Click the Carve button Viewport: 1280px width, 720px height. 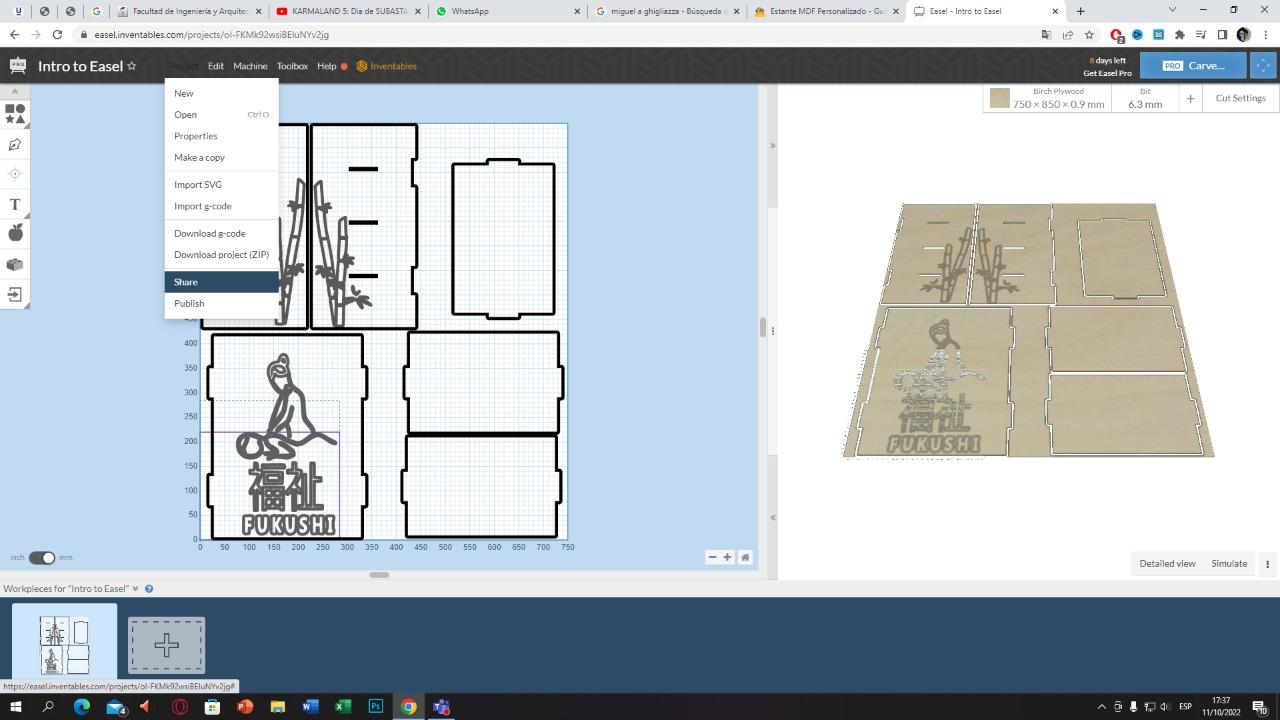[1193, 66]
